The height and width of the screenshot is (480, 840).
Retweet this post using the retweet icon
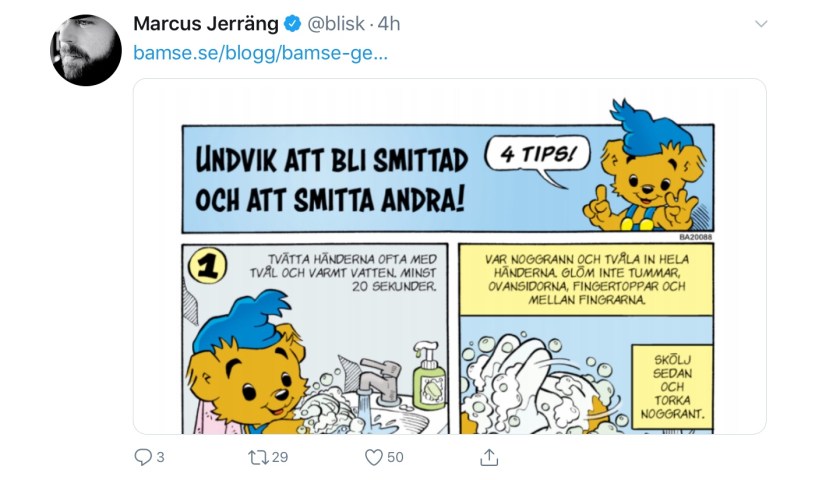click(x=258, y=457)
